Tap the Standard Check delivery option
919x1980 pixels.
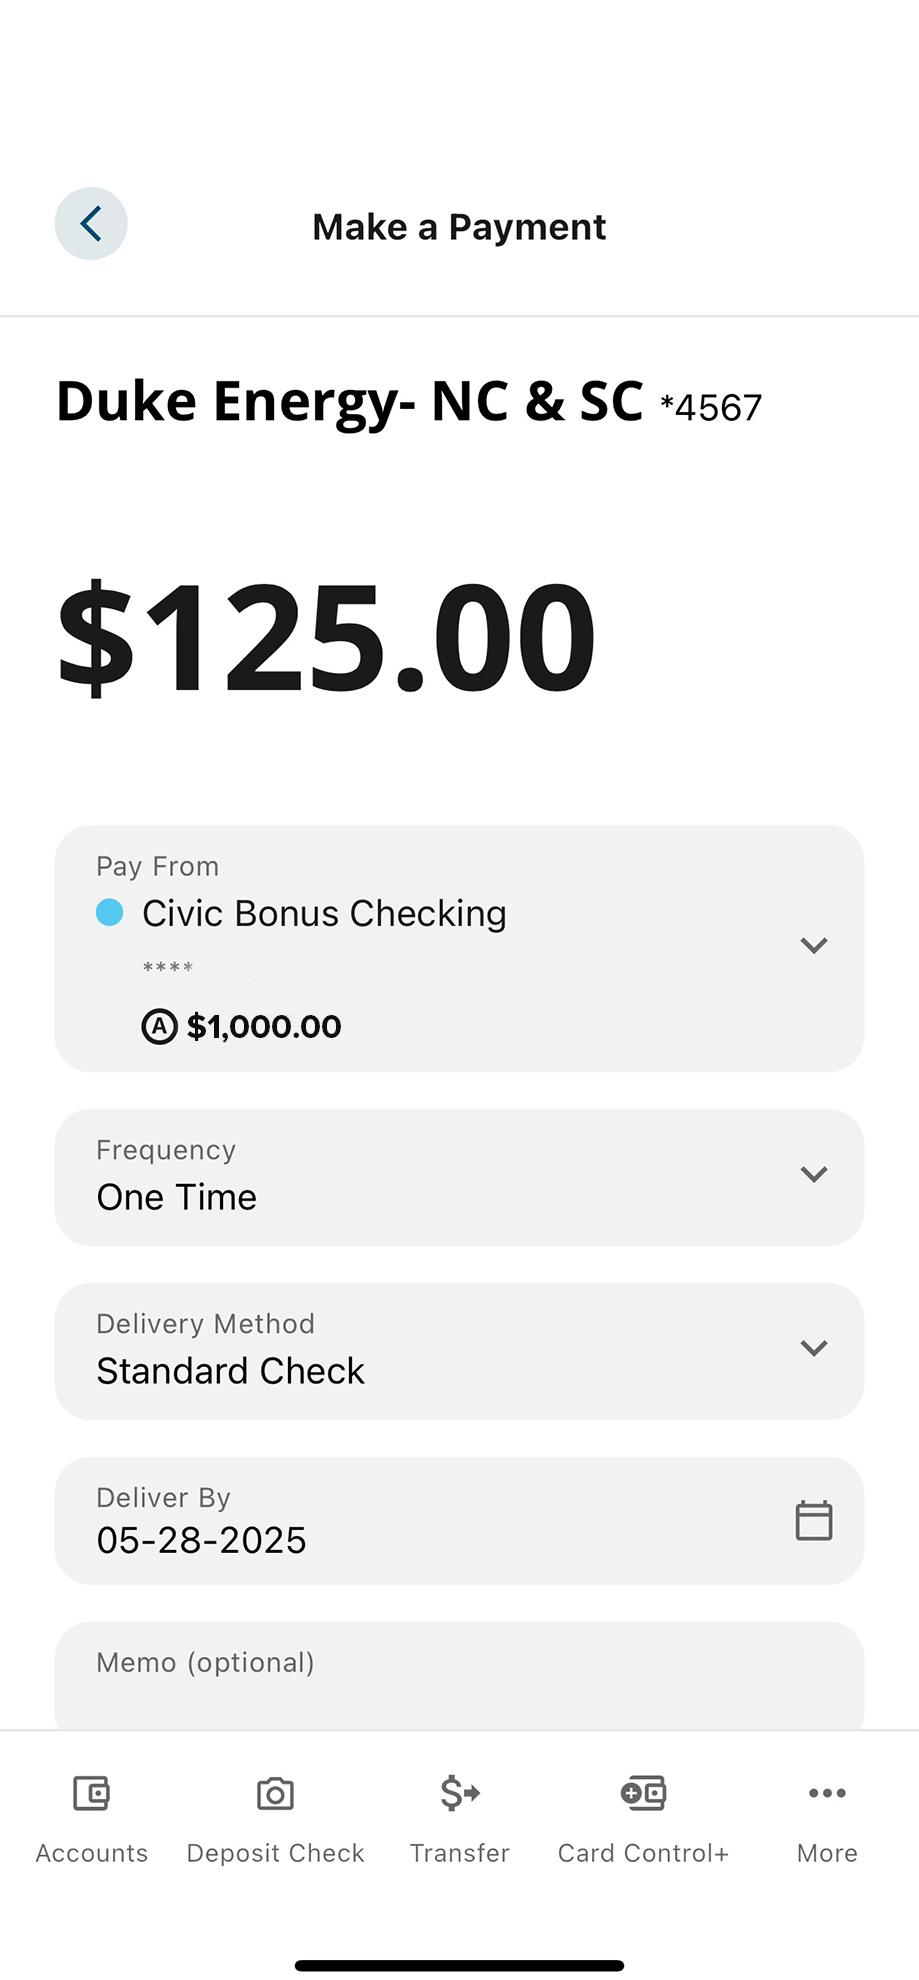(230, 1371)
